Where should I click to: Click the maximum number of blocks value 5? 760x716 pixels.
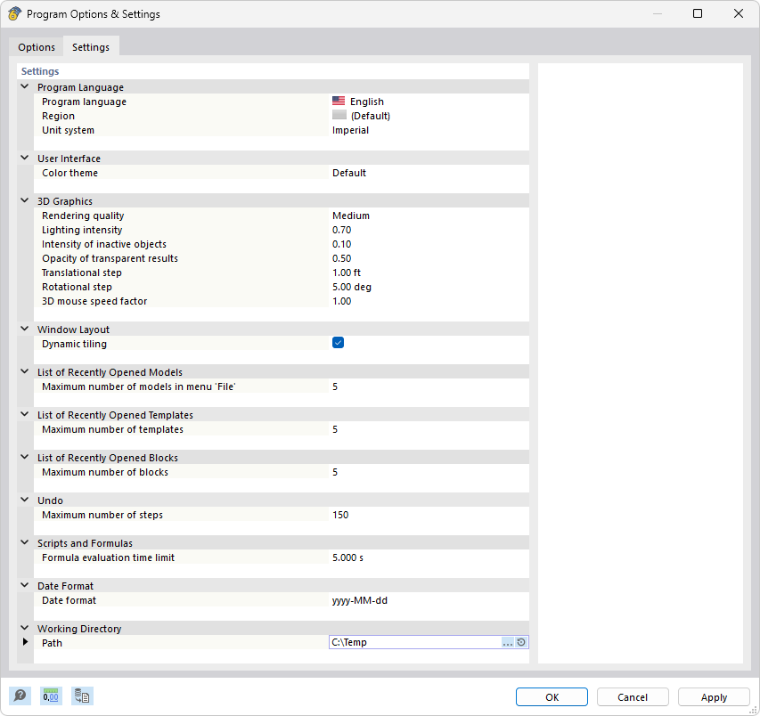click(335, 472)
